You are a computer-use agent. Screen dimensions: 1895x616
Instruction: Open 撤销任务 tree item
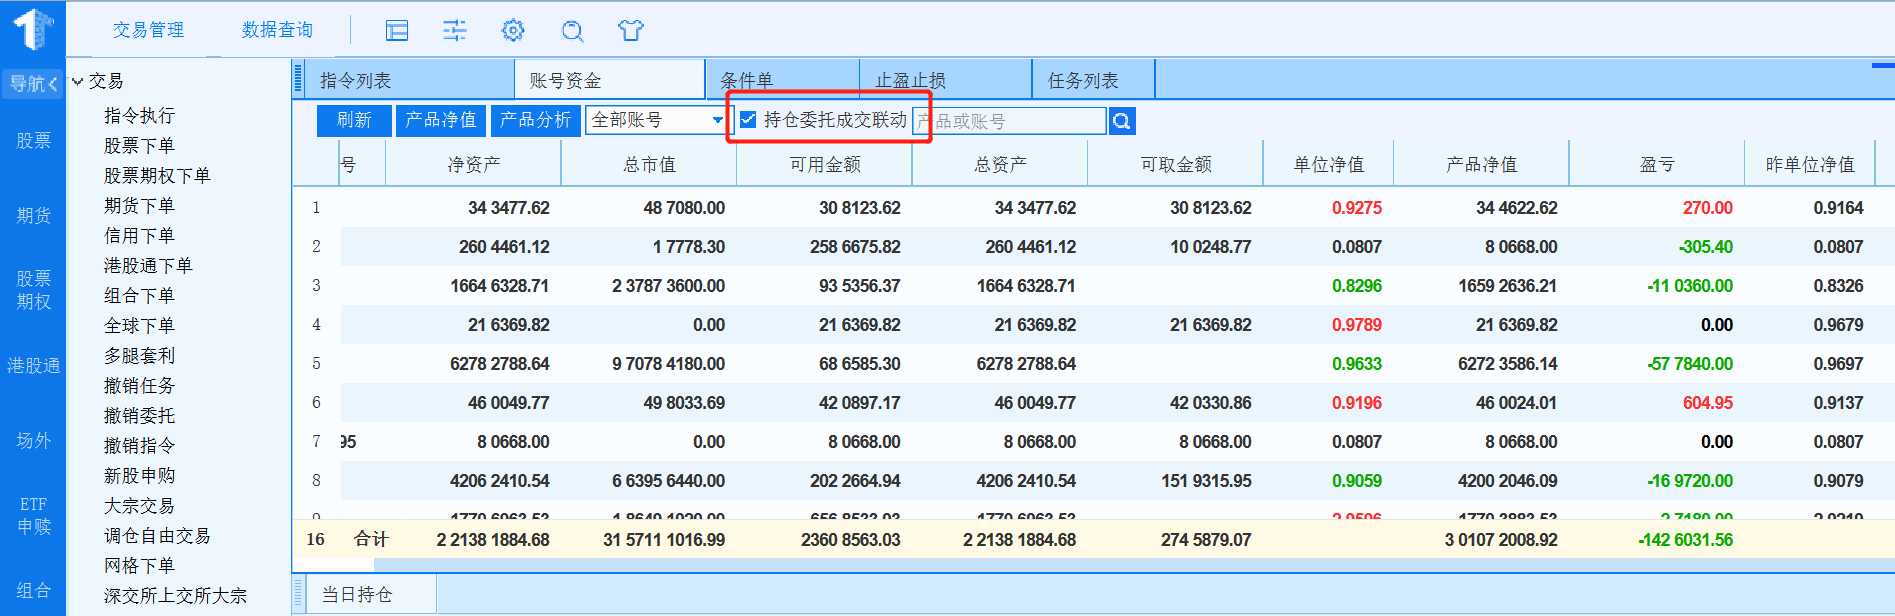click(x=139, y=386)
